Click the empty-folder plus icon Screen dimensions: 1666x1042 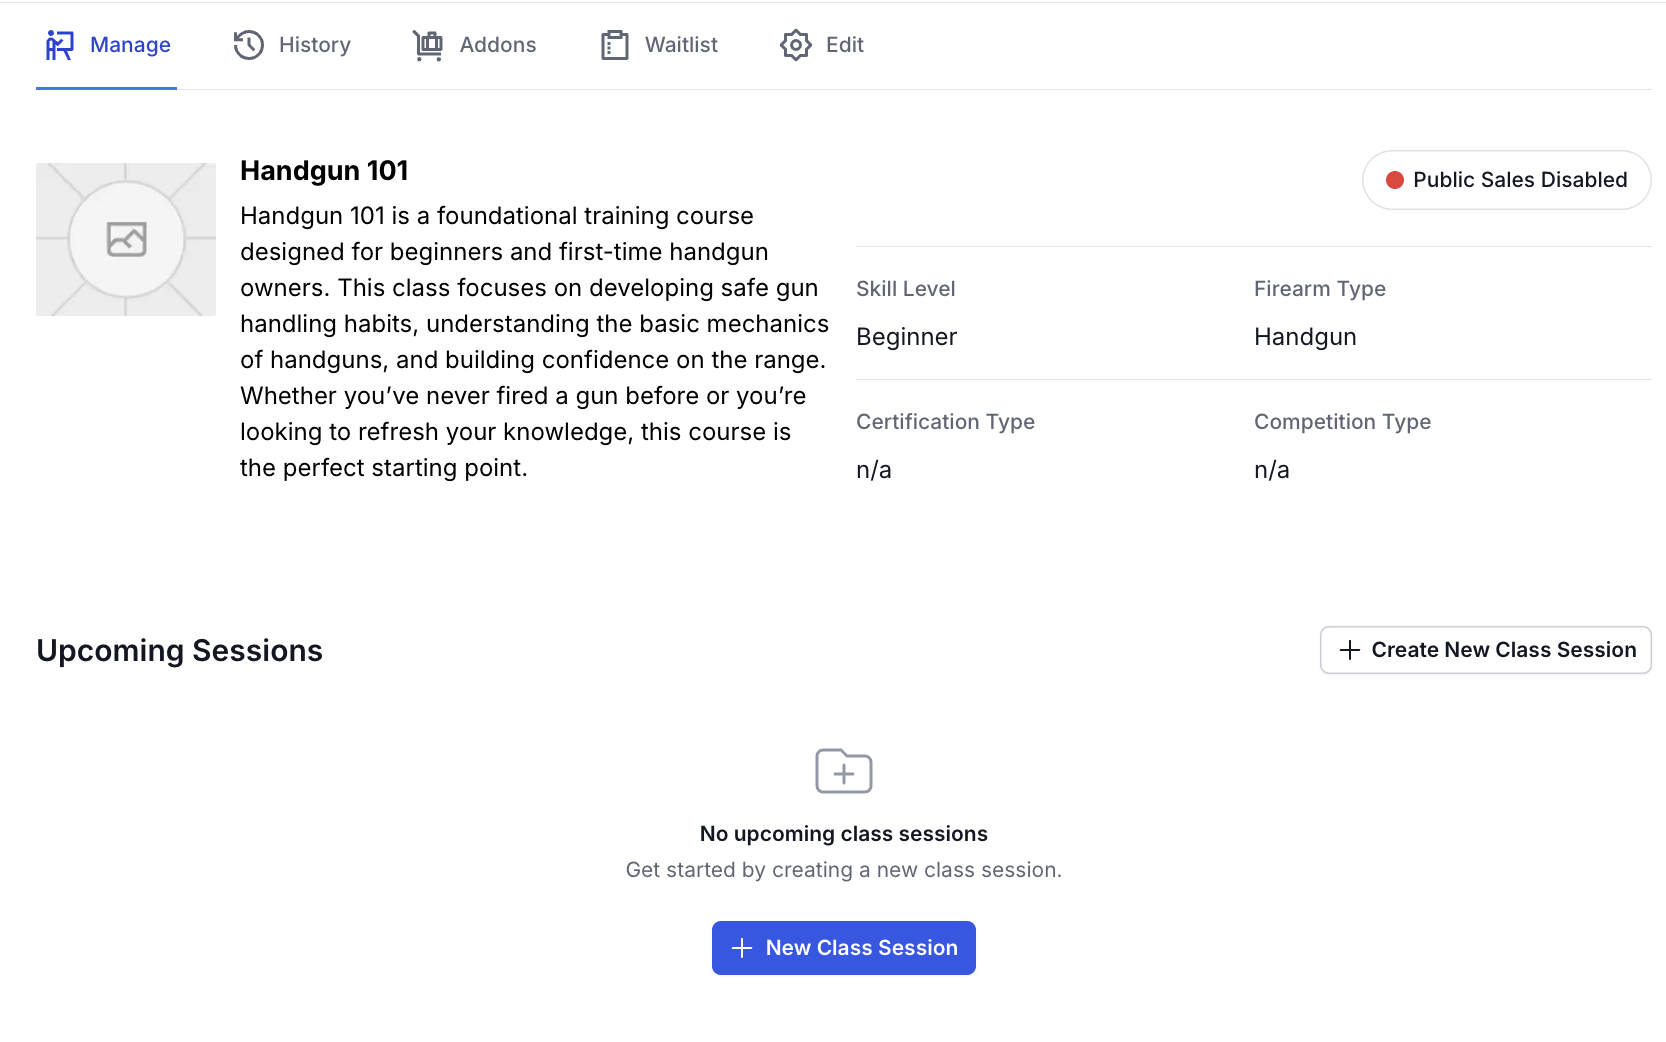coord(844,771)
